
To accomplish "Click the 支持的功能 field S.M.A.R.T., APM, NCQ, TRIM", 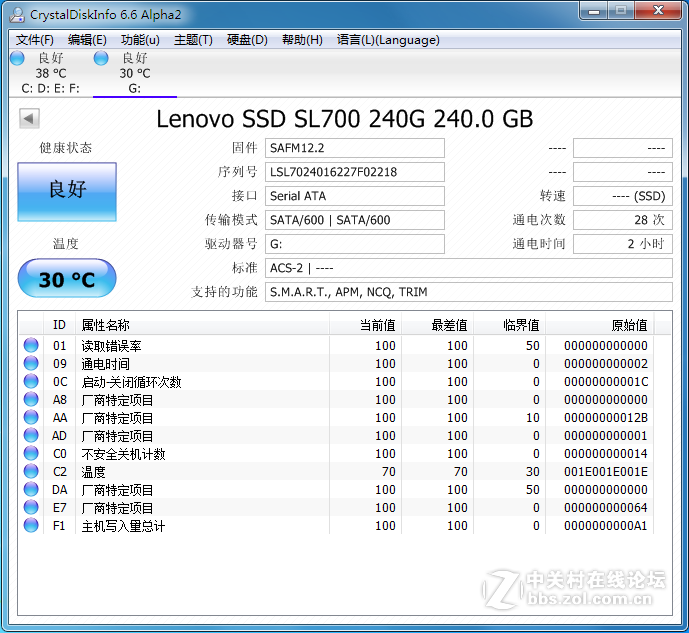I will pos(469,292).
